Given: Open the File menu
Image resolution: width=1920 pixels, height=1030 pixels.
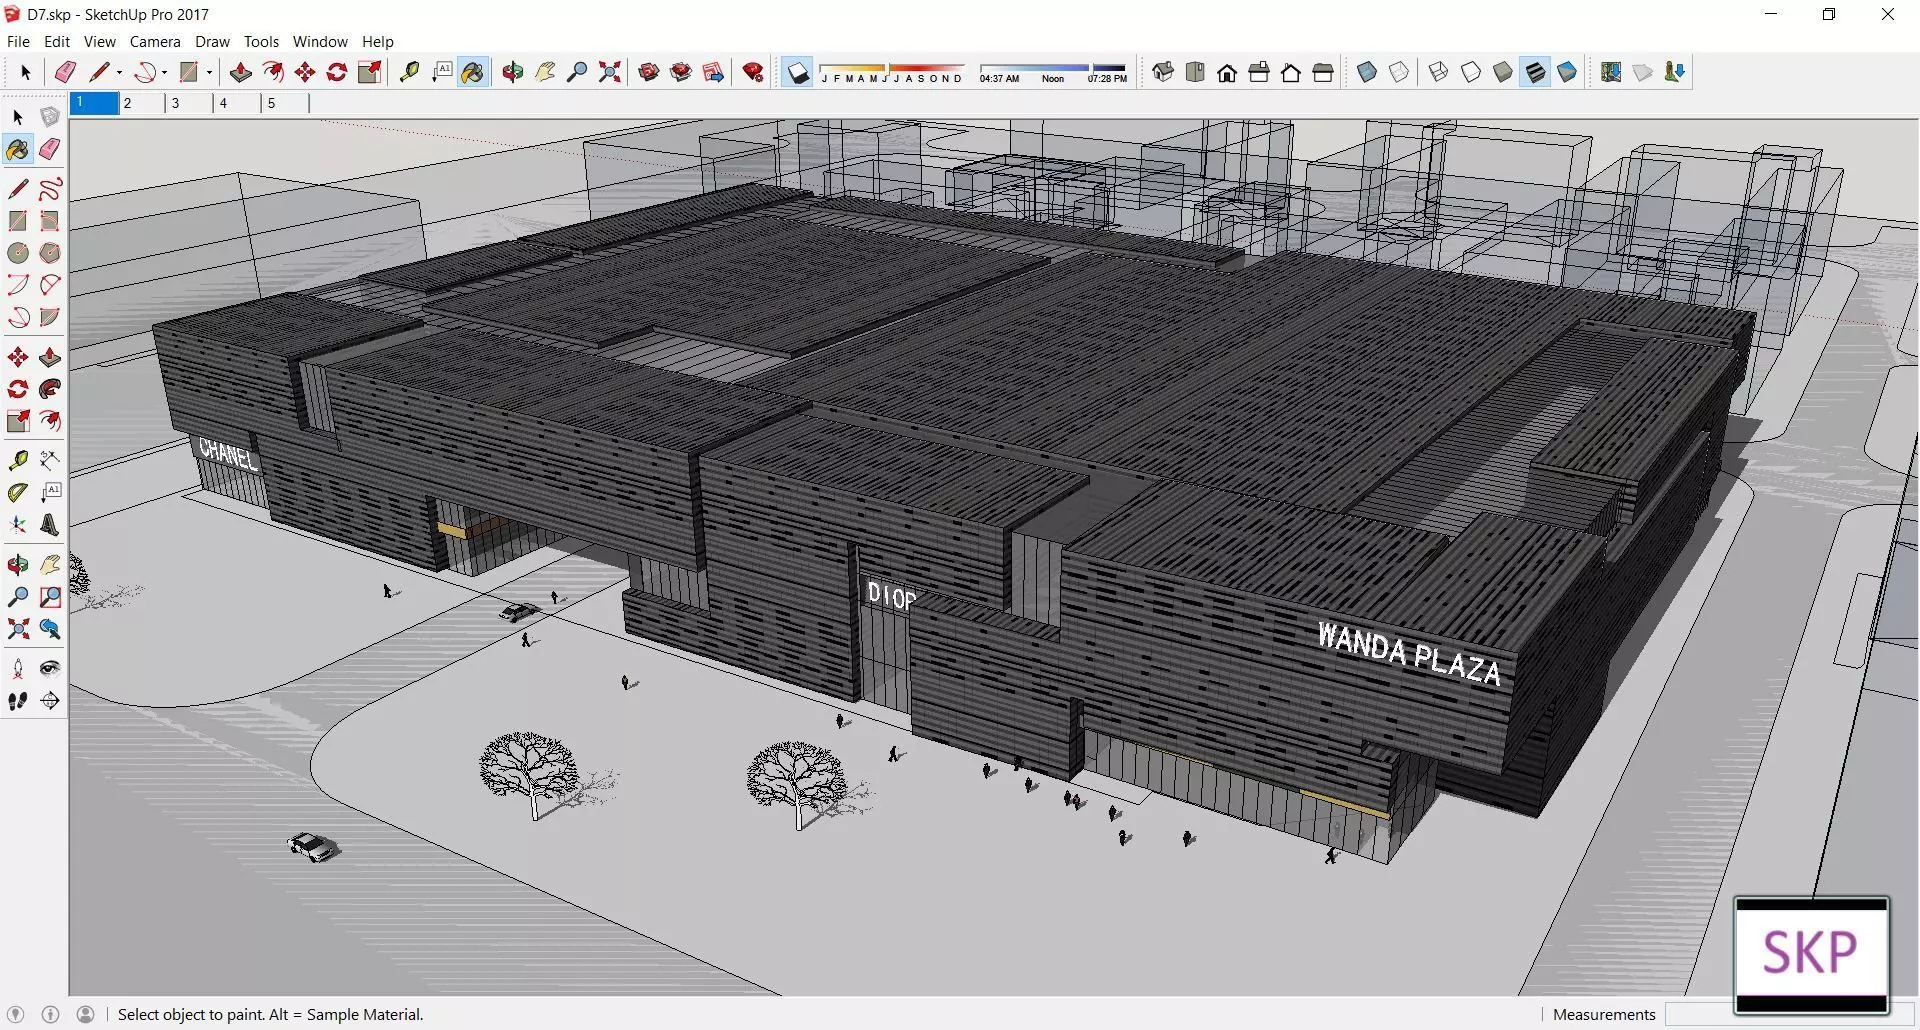Looking at the screenshot, I should click(18, 42).
